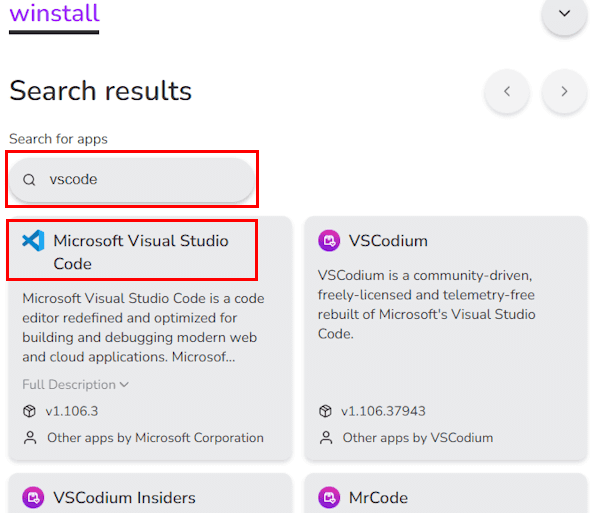Expand the Full Description section
The image size is (600, 513).
click(x=76, y=384)
